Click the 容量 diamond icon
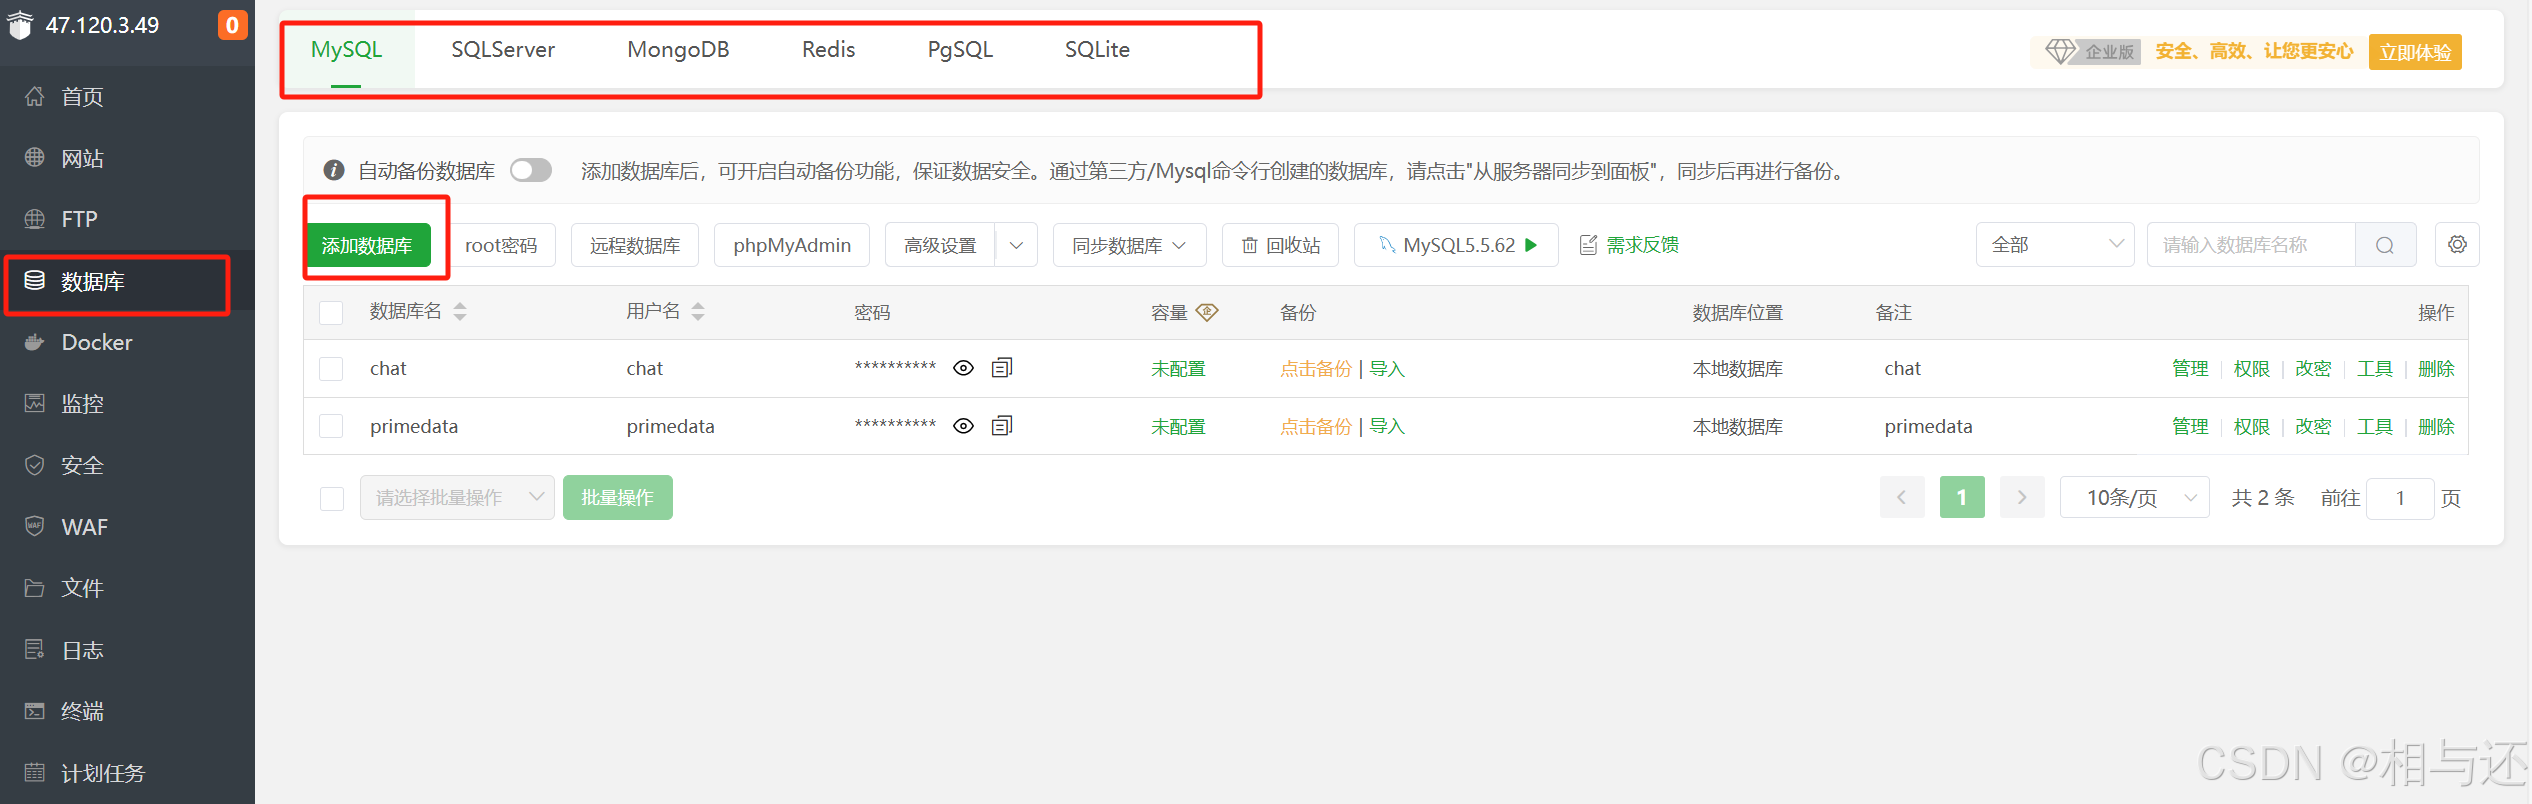This screenshot has height=804, width=2532. point(1207,312)
